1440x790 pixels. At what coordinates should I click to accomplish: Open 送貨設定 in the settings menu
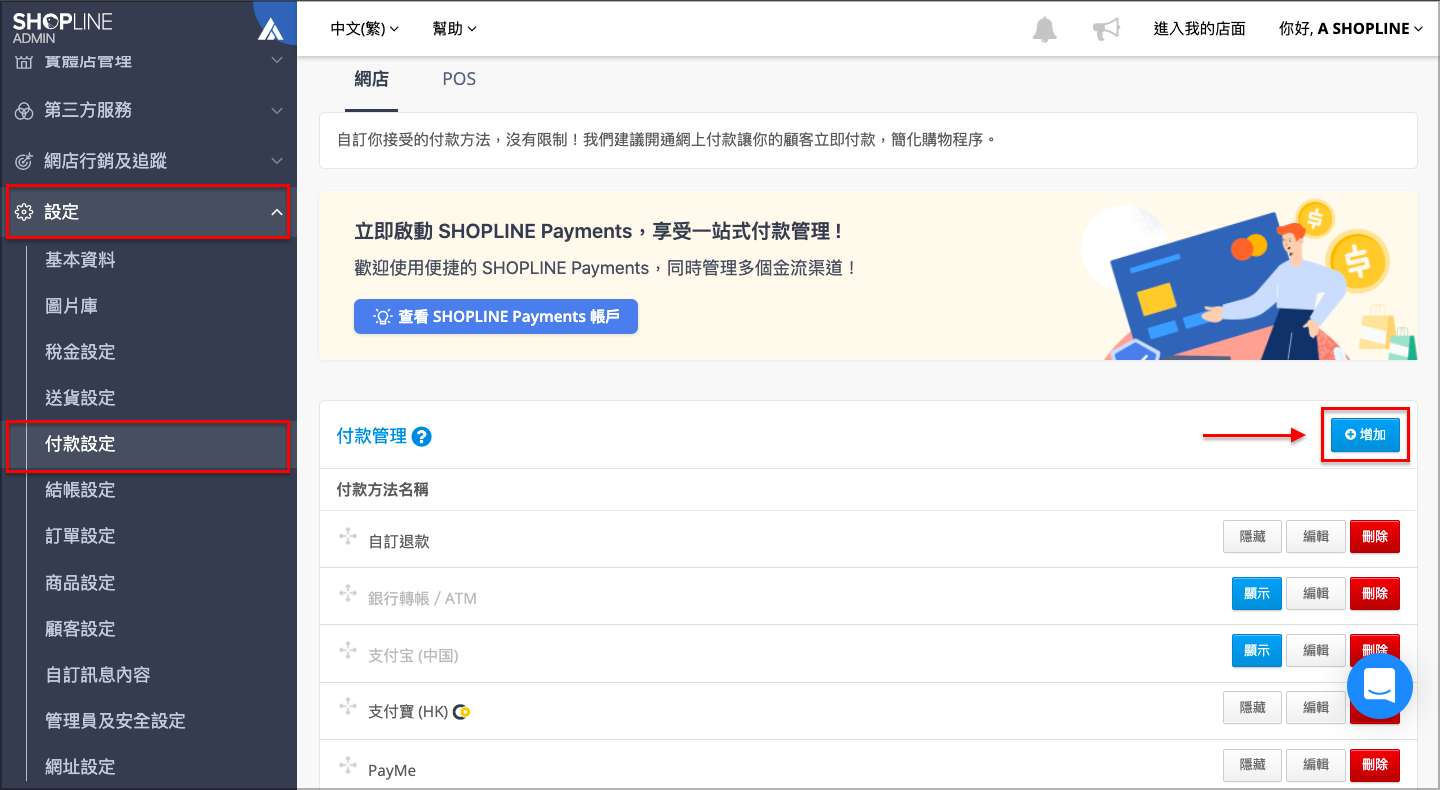point(80,398)
